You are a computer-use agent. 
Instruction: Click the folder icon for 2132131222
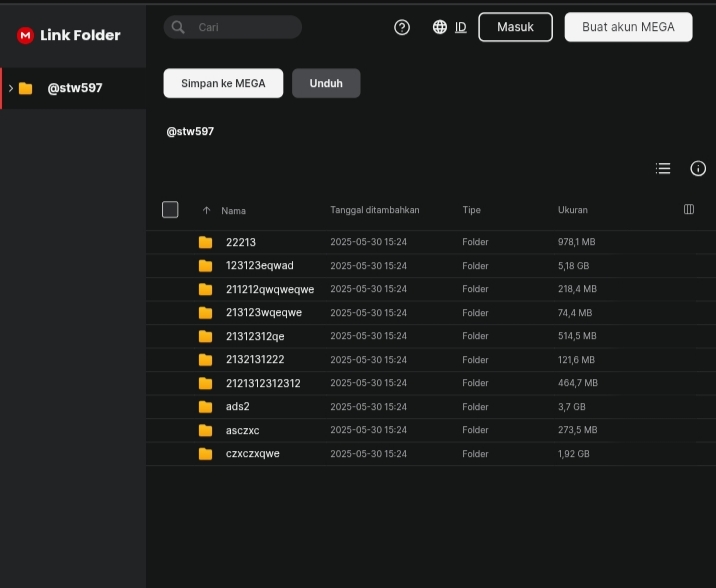tap(205, 360)
